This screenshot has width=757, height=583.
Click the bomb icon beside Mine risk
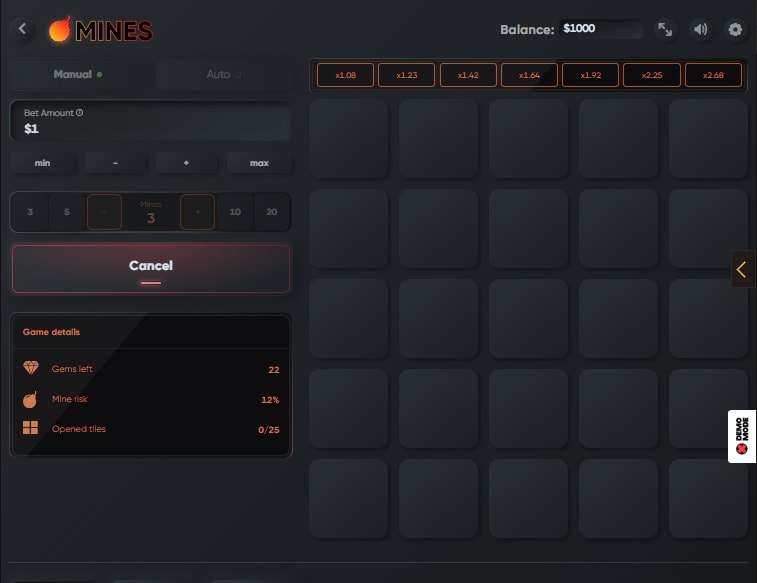point(31,399)
